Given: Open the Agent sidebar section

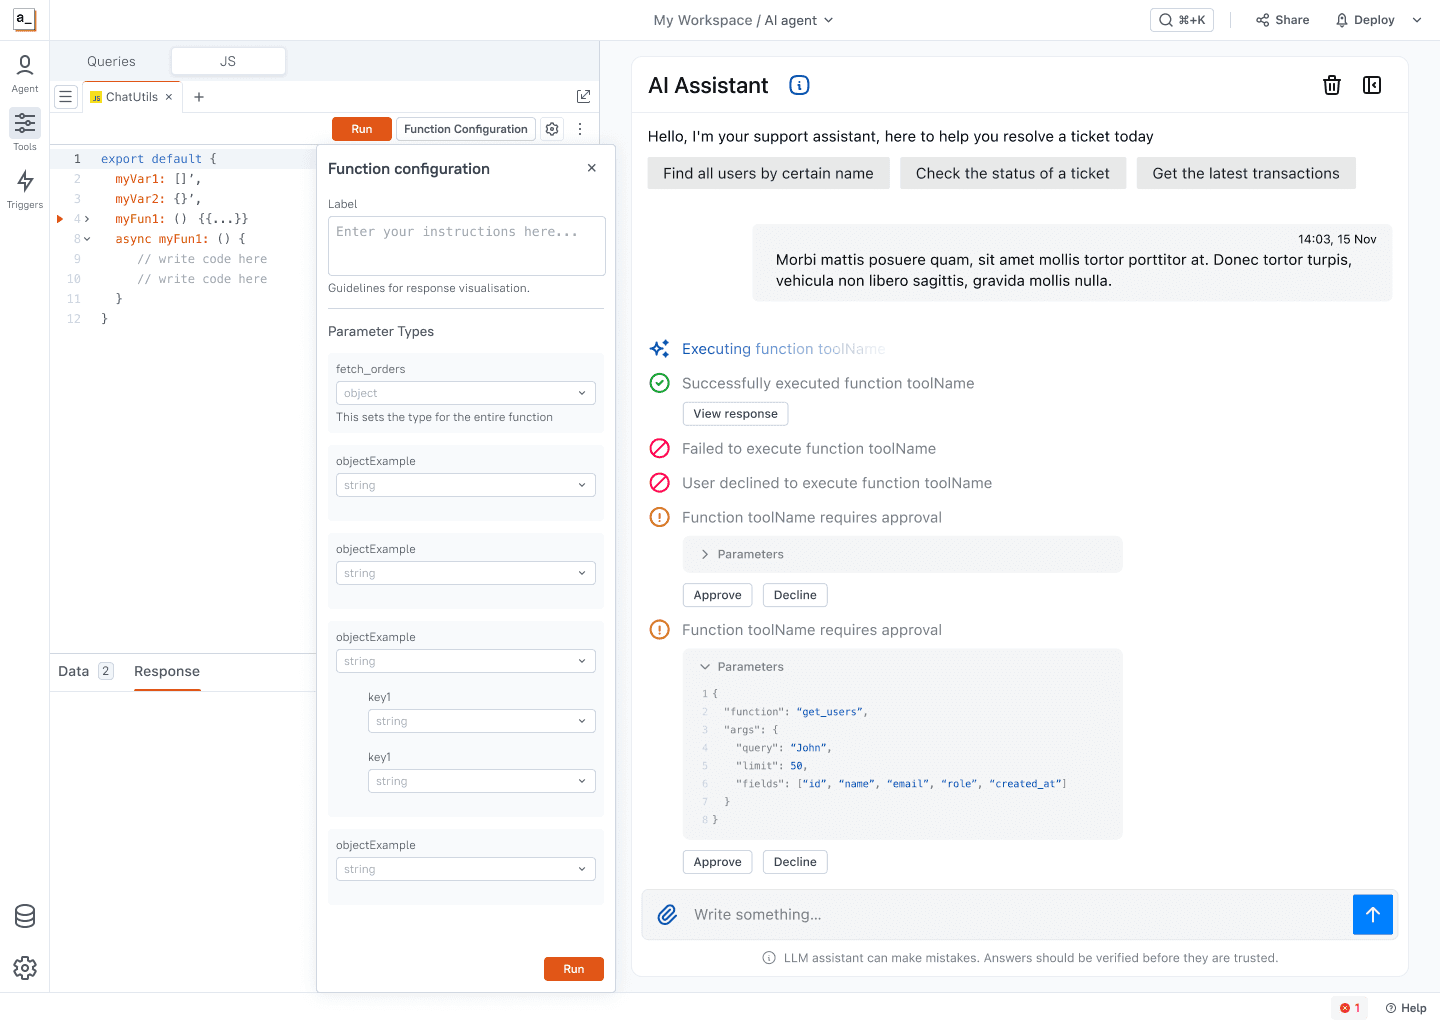Looking at the screenshot, I should (x=24, y=74).
